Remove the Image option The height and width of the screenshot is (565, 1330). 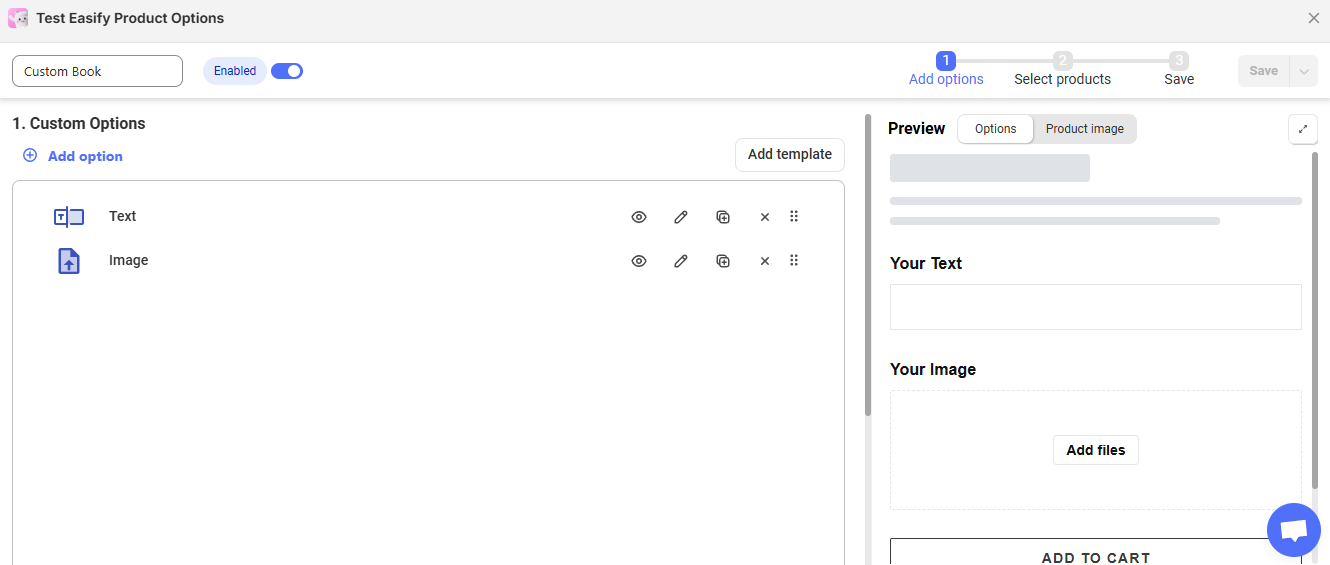(x=765, y=261)
